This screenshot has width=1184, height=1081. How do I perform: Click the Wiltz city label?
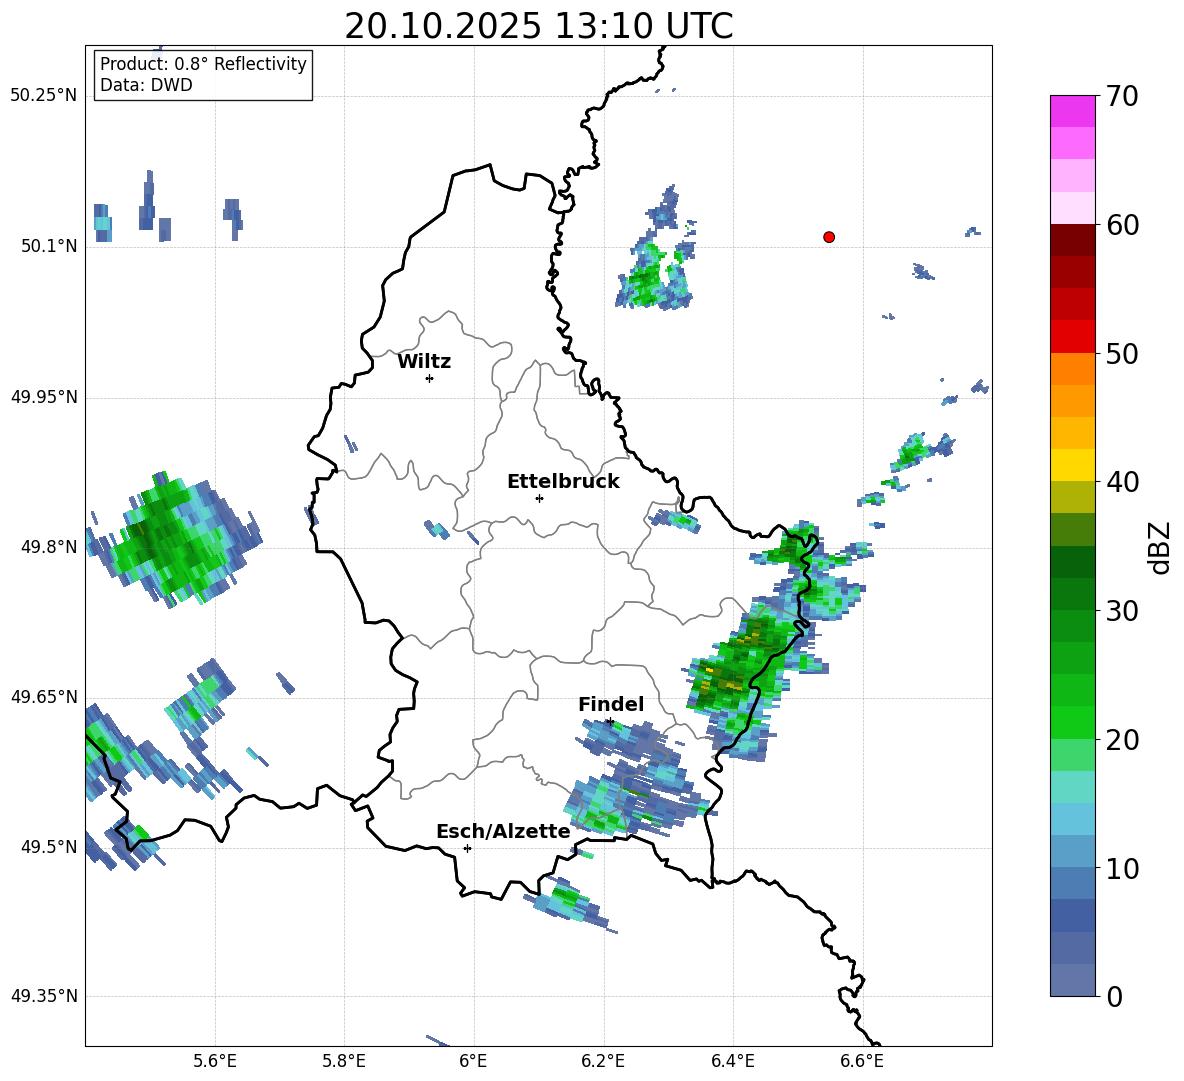click(x=424, y=362)
